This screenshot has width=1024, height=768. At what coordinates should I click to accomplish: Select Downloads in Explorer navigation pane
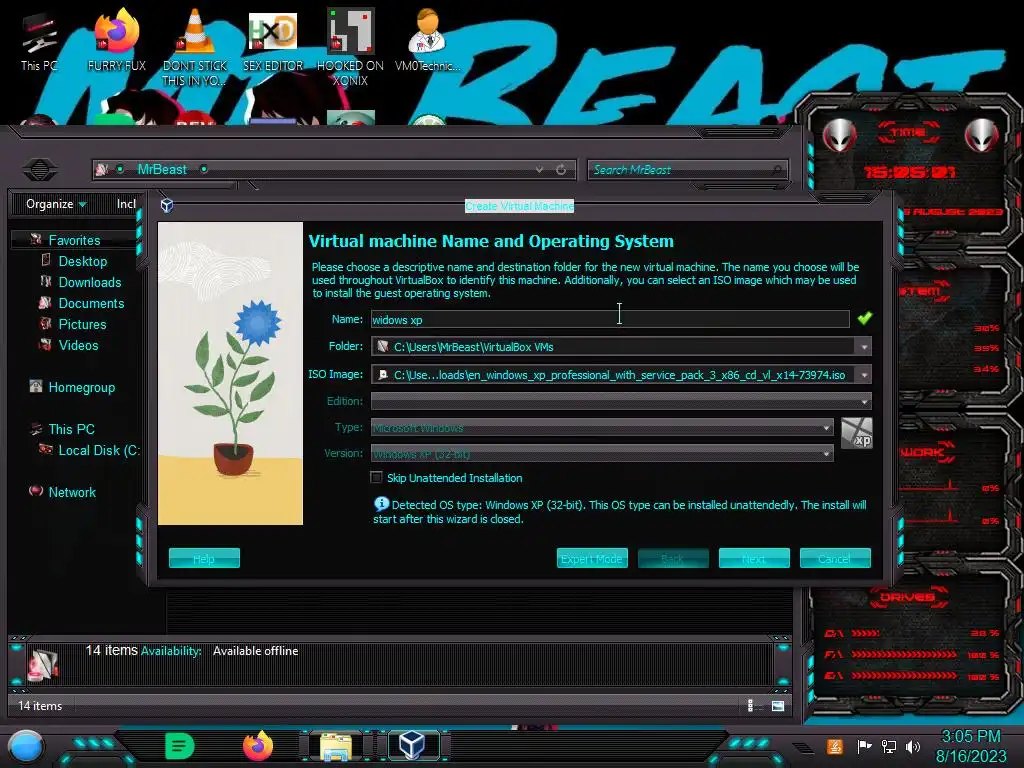point(89,282)
